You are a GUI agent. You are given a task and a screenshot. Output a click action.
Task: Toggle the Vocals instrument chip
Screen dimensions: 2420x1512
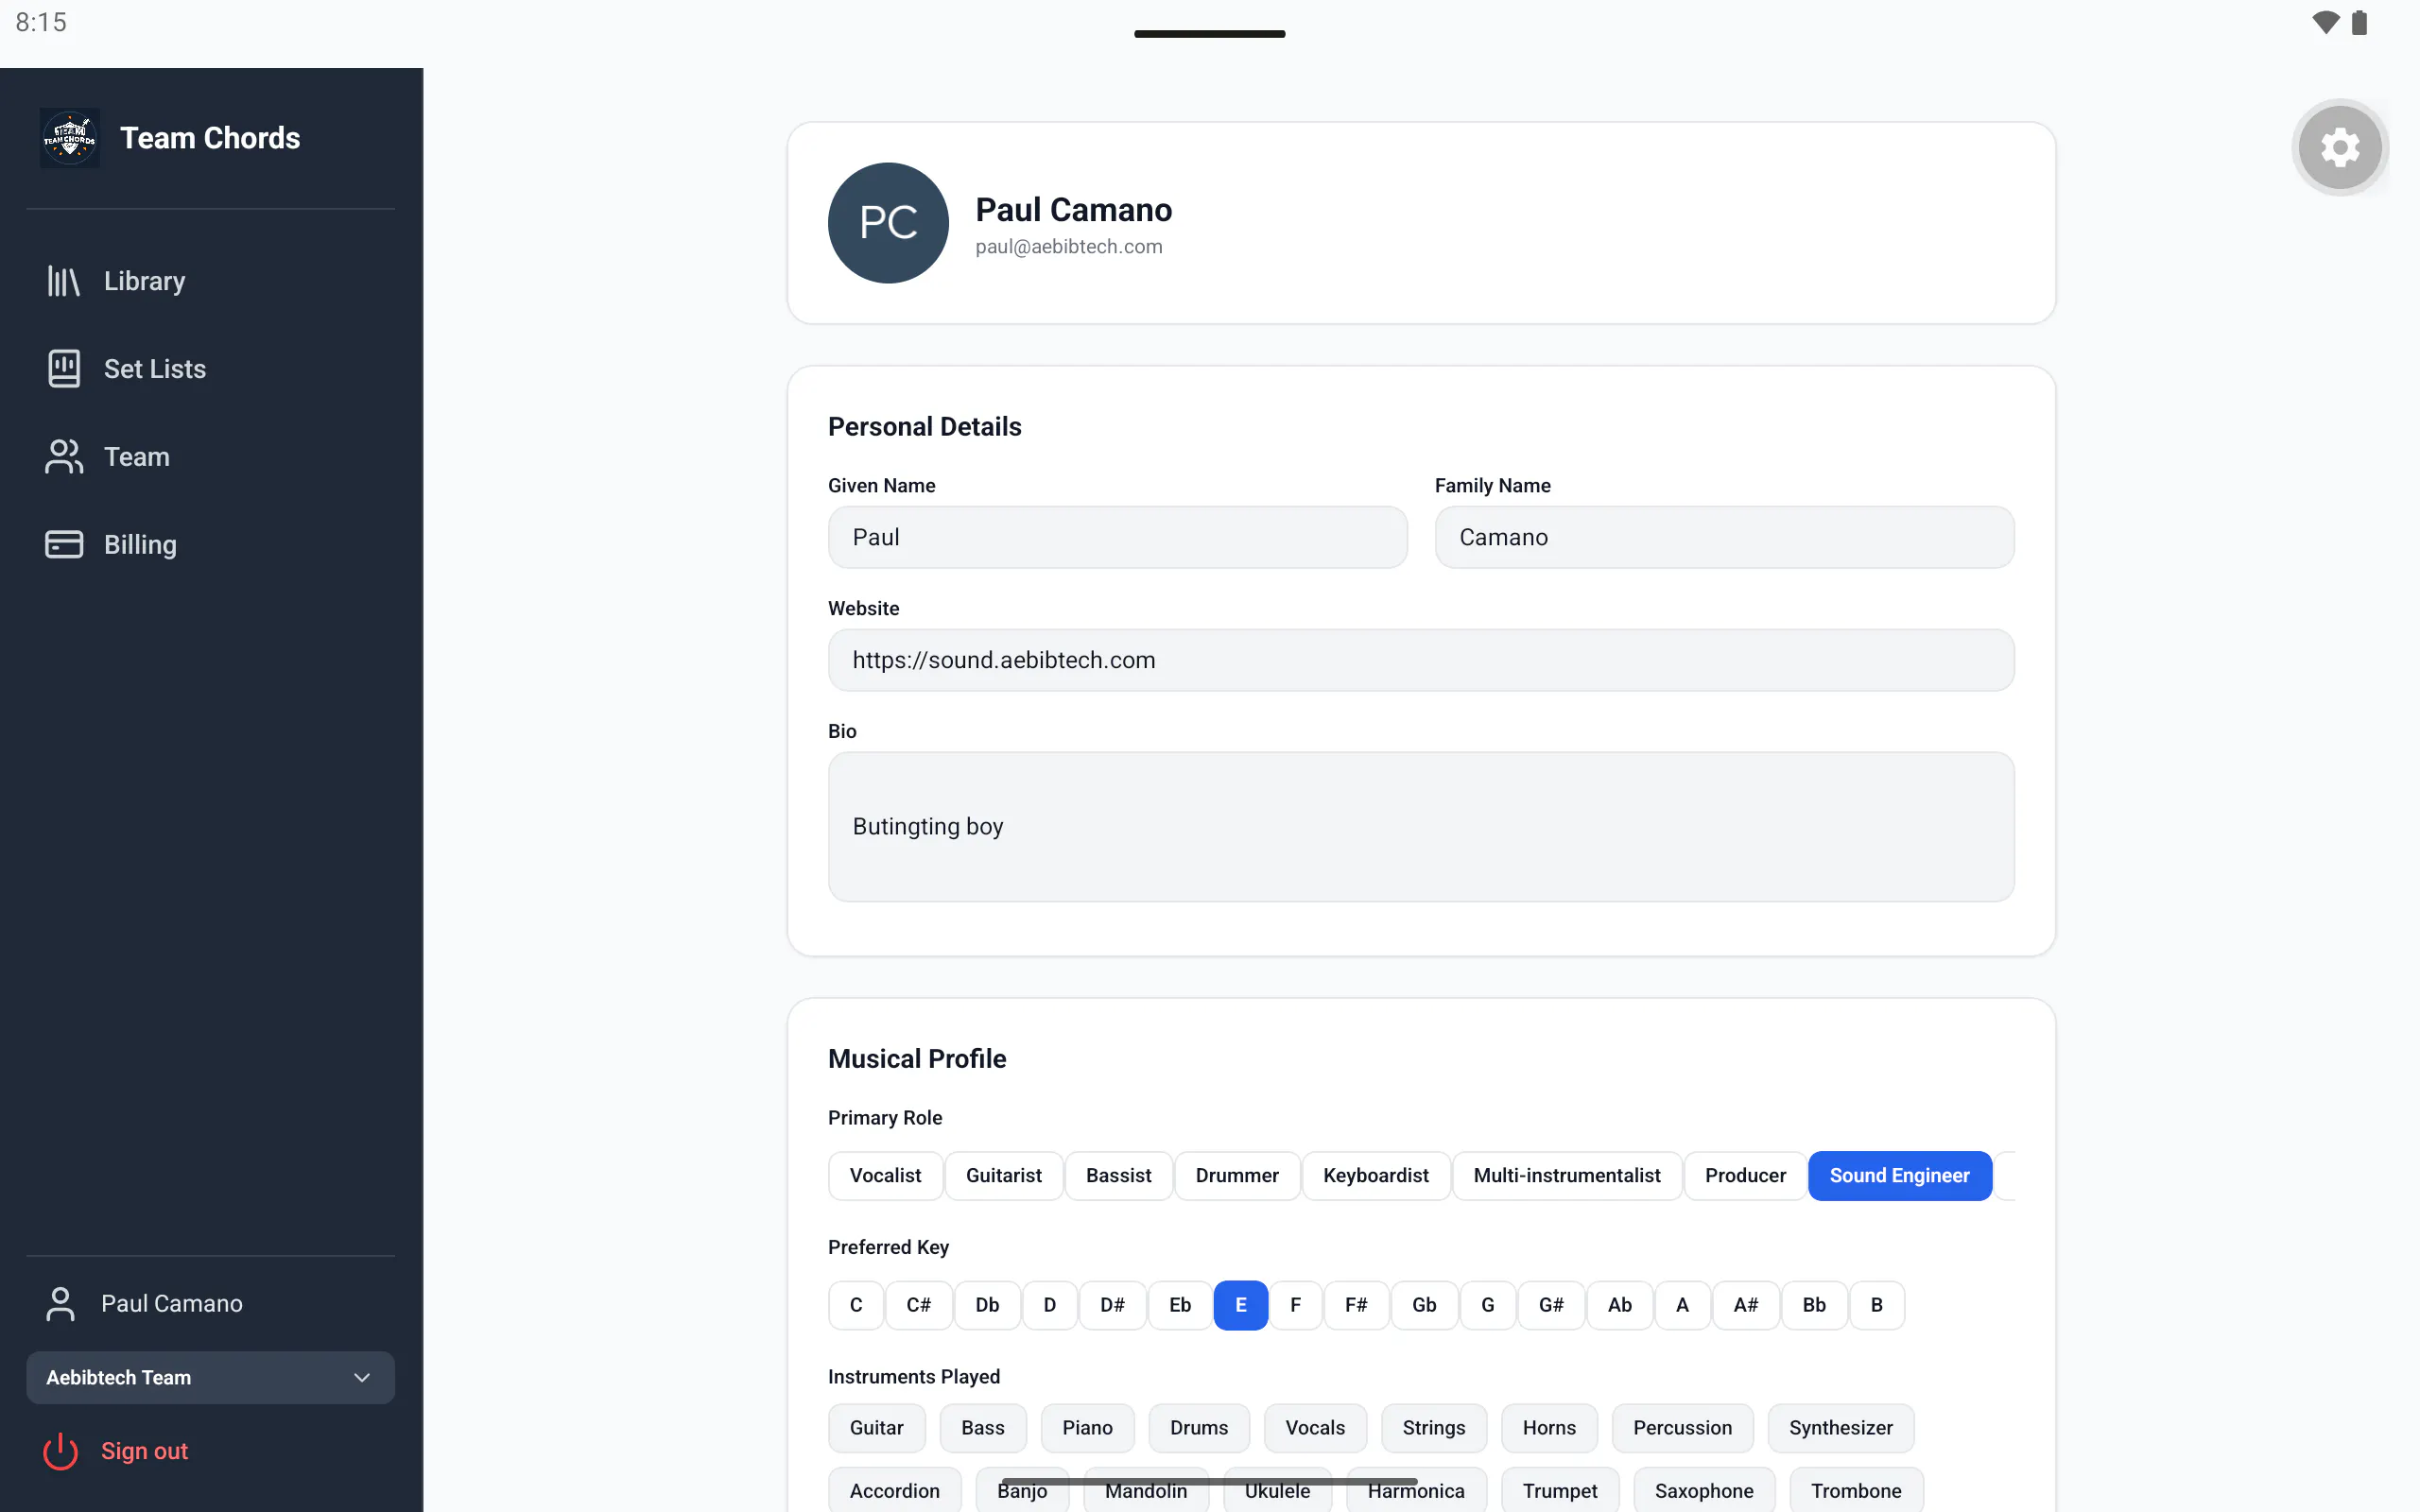[1314, 1428]
